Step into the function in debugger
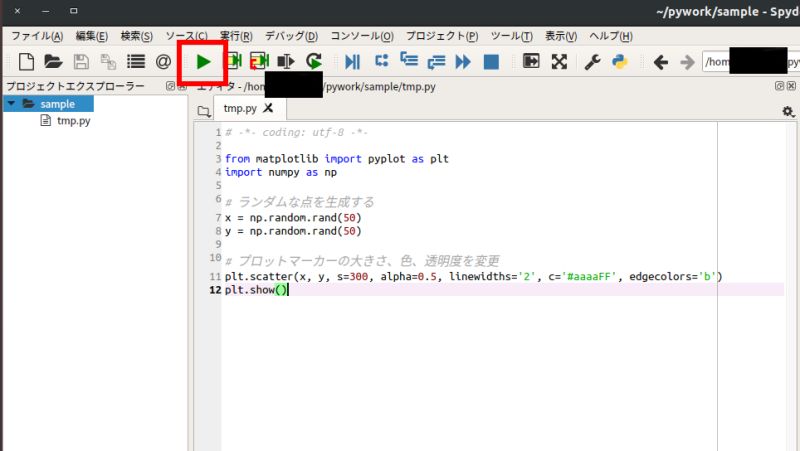Viewport: 800px width, 451px height. tap(409, 60)
